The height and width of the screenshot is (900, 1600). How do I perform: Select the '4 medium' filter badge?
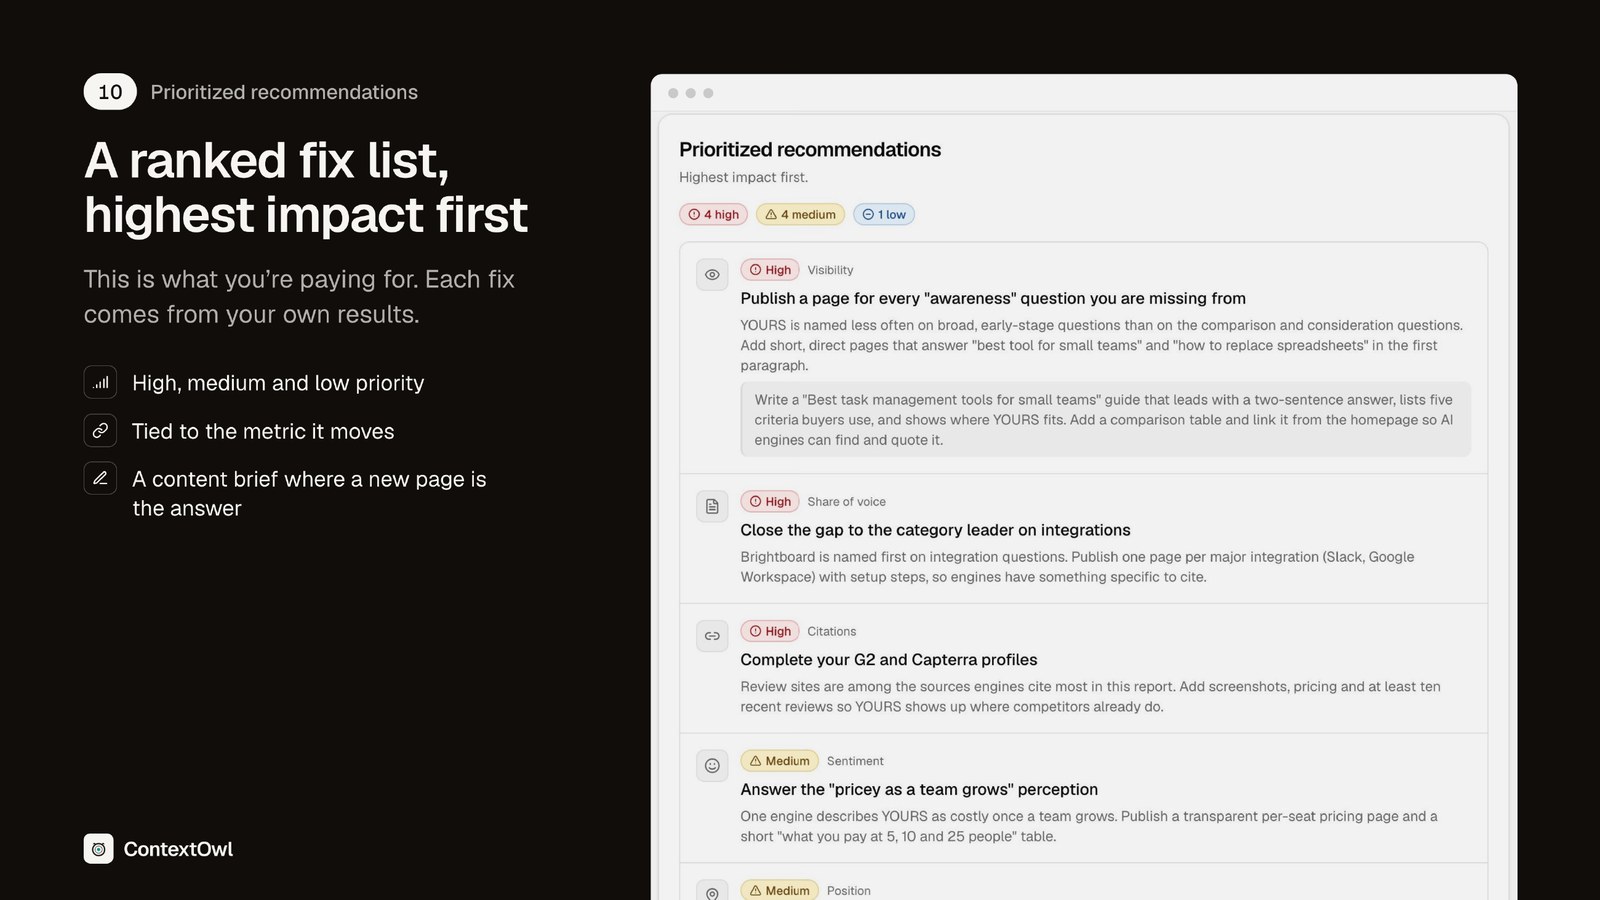[x=800, y=215]
